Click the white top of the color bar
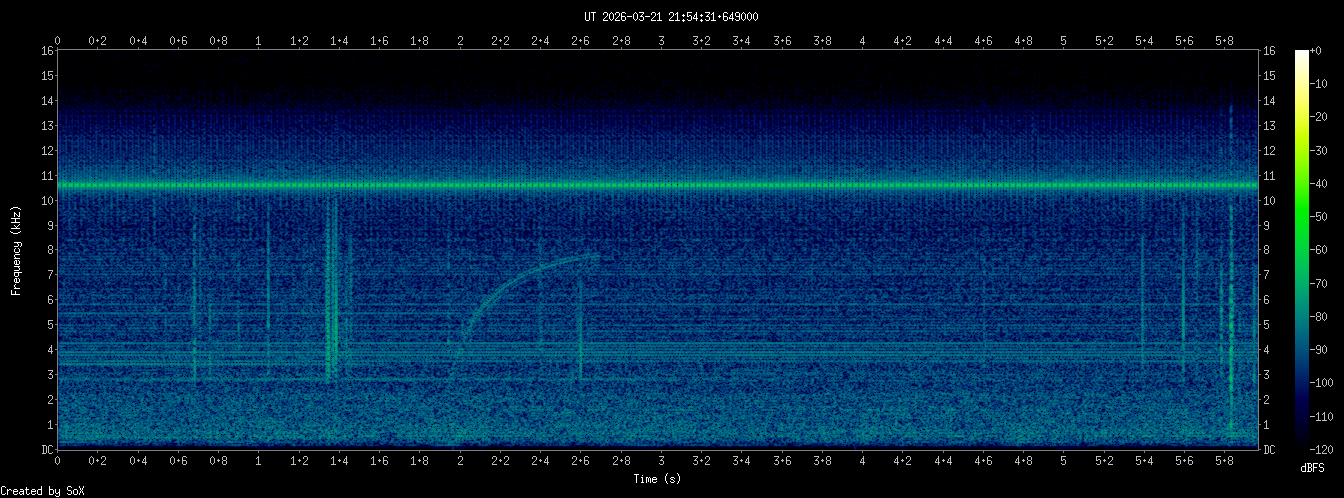Screen dimensions: 1344x498 [1301, 55]
